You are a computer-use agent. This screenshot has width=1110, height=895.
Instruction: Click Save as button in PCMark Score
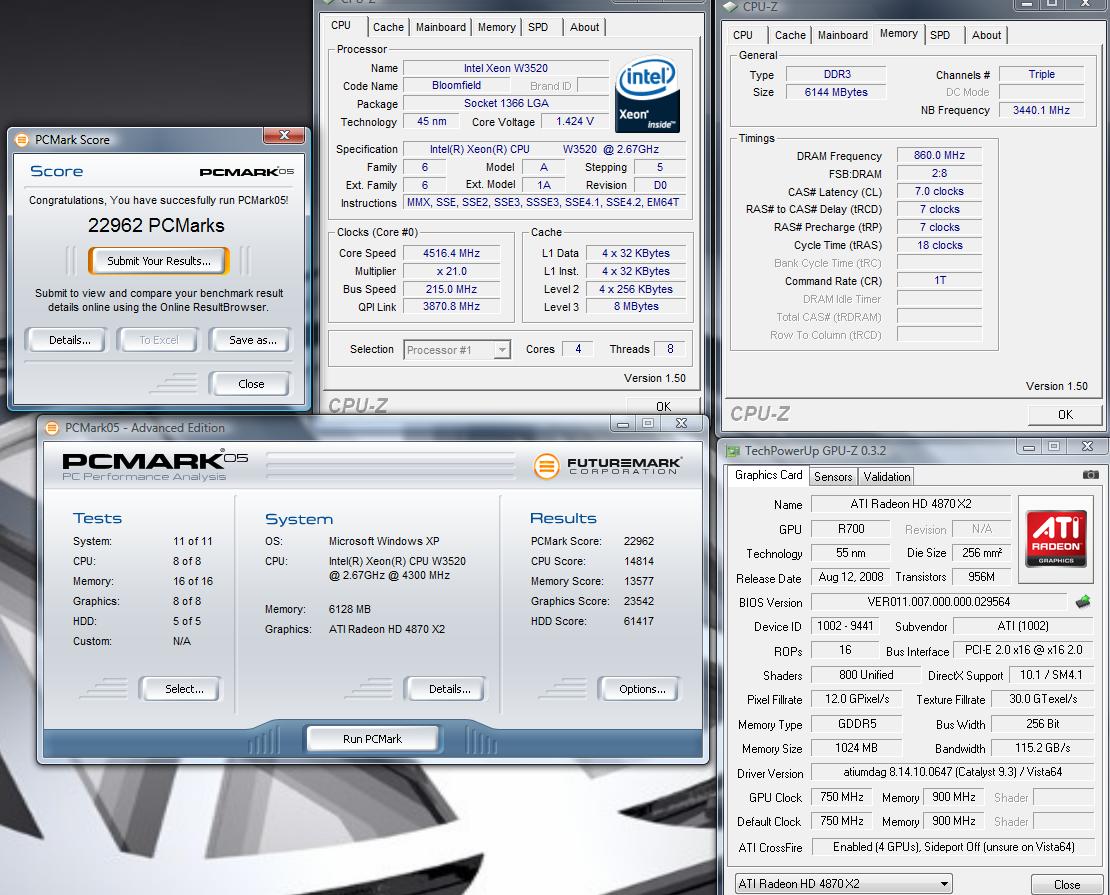point(253,340)
